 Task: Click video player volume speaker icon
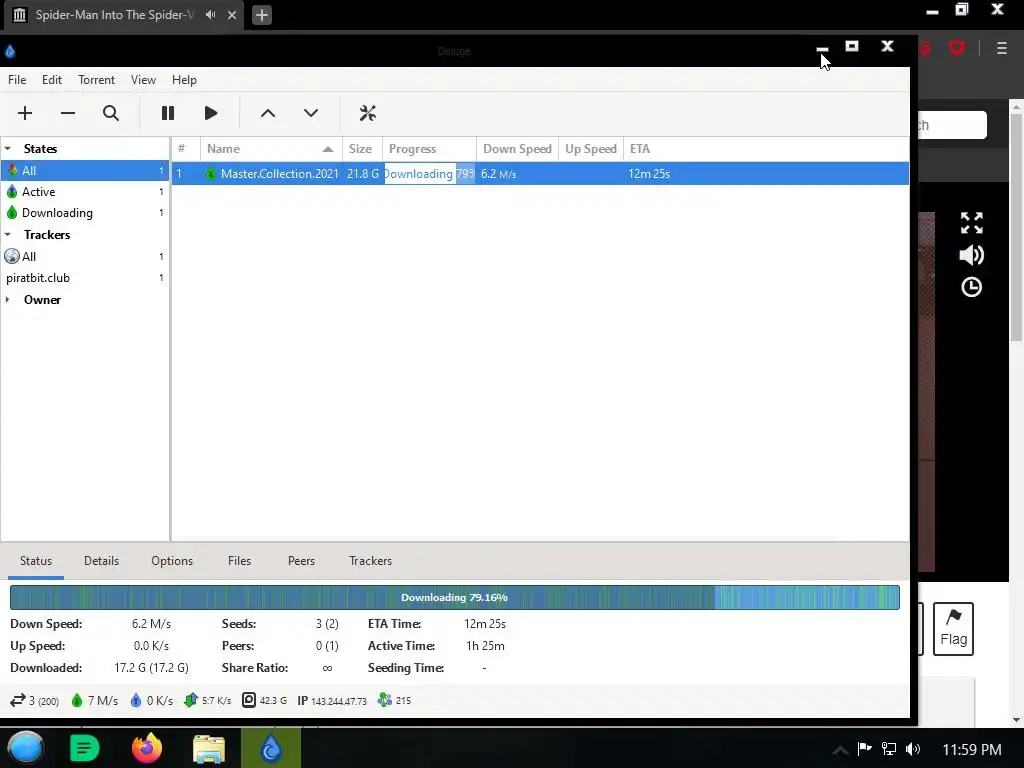972,255
